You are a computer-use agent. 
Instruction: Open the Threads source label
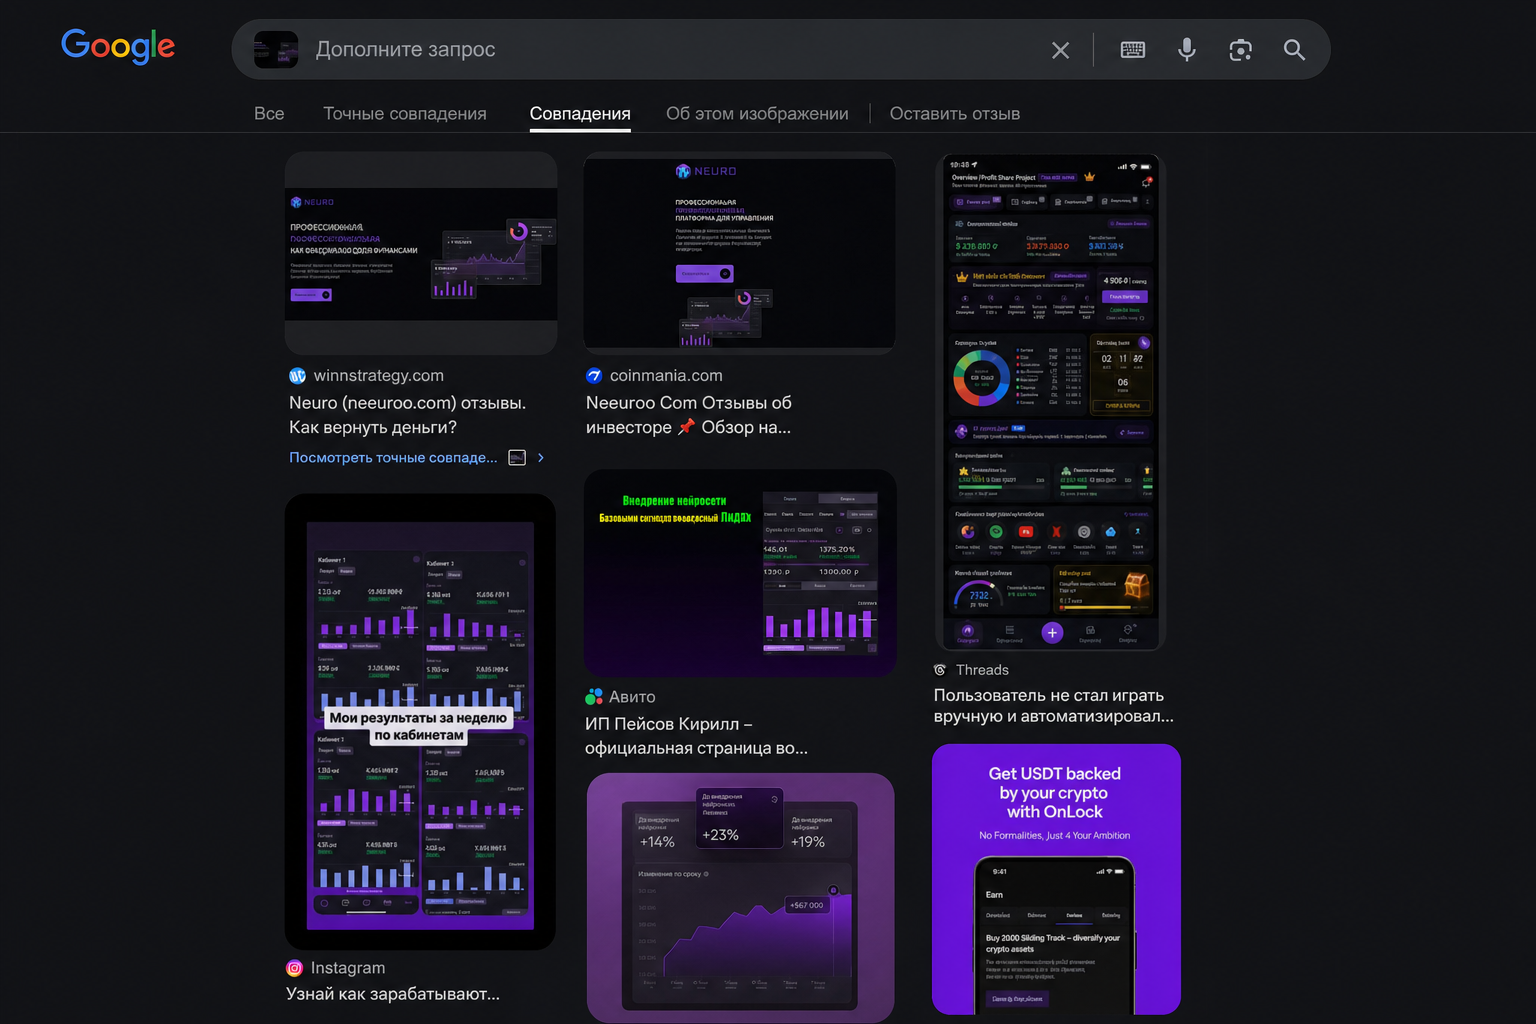(982, 670)
